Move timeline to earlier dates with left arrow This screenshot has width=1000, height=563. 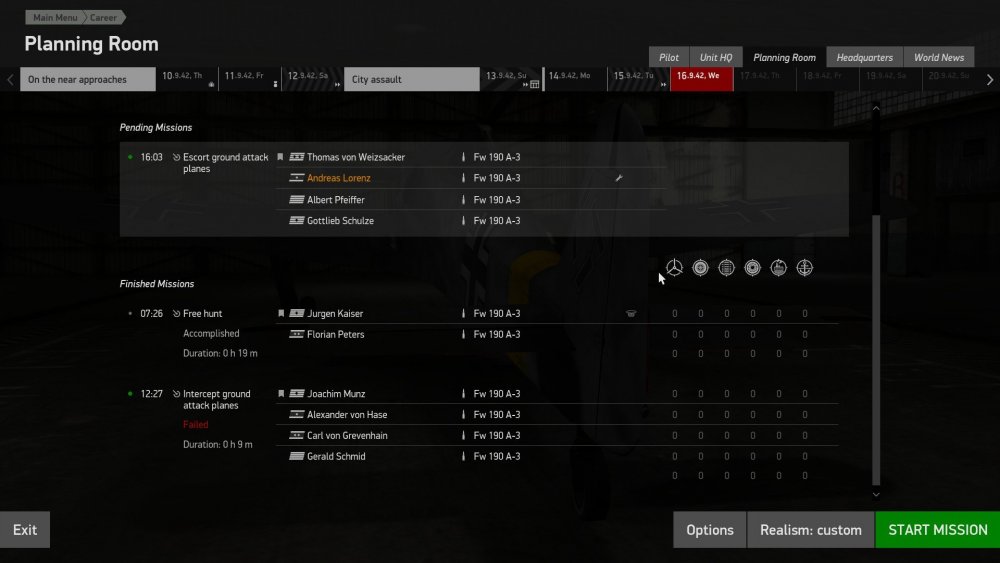coord(10,80)
